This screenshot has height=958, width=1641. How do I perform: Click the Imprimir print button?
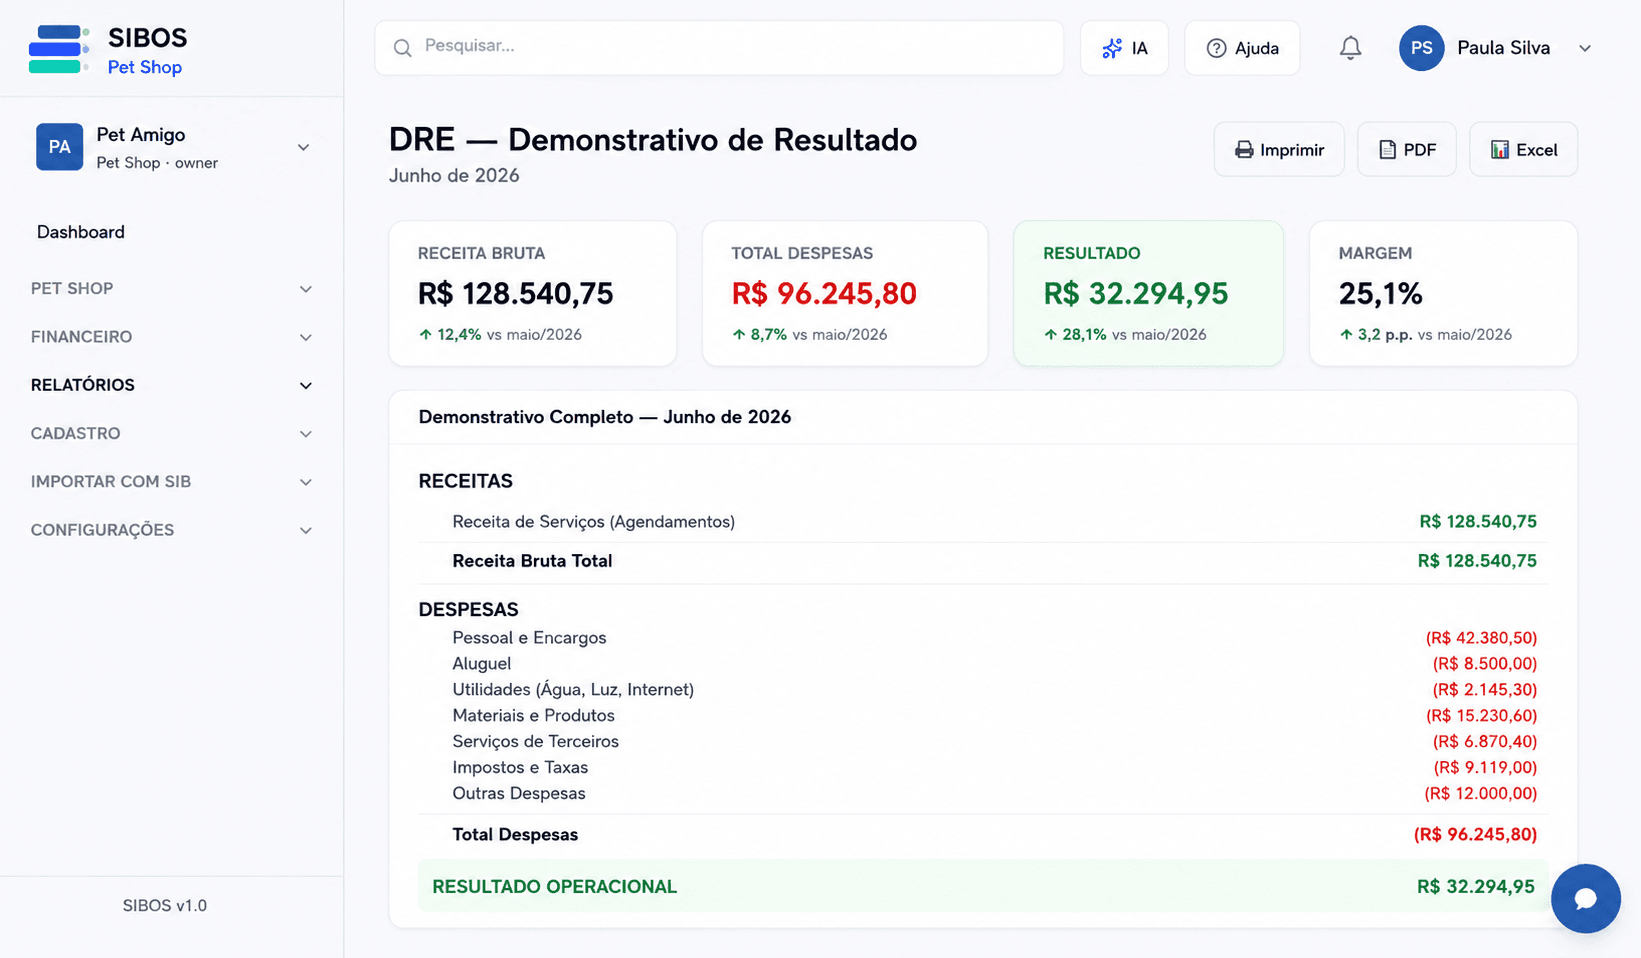pos(1279,149)
